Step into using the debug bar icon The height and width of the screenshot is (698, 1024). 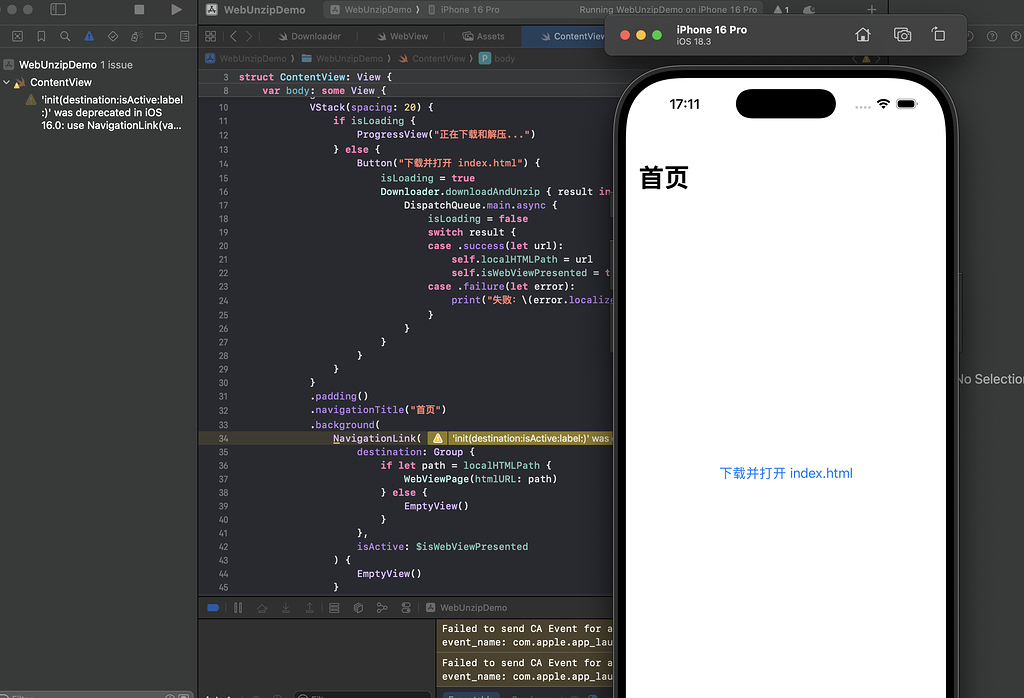[x=285, y=607]
